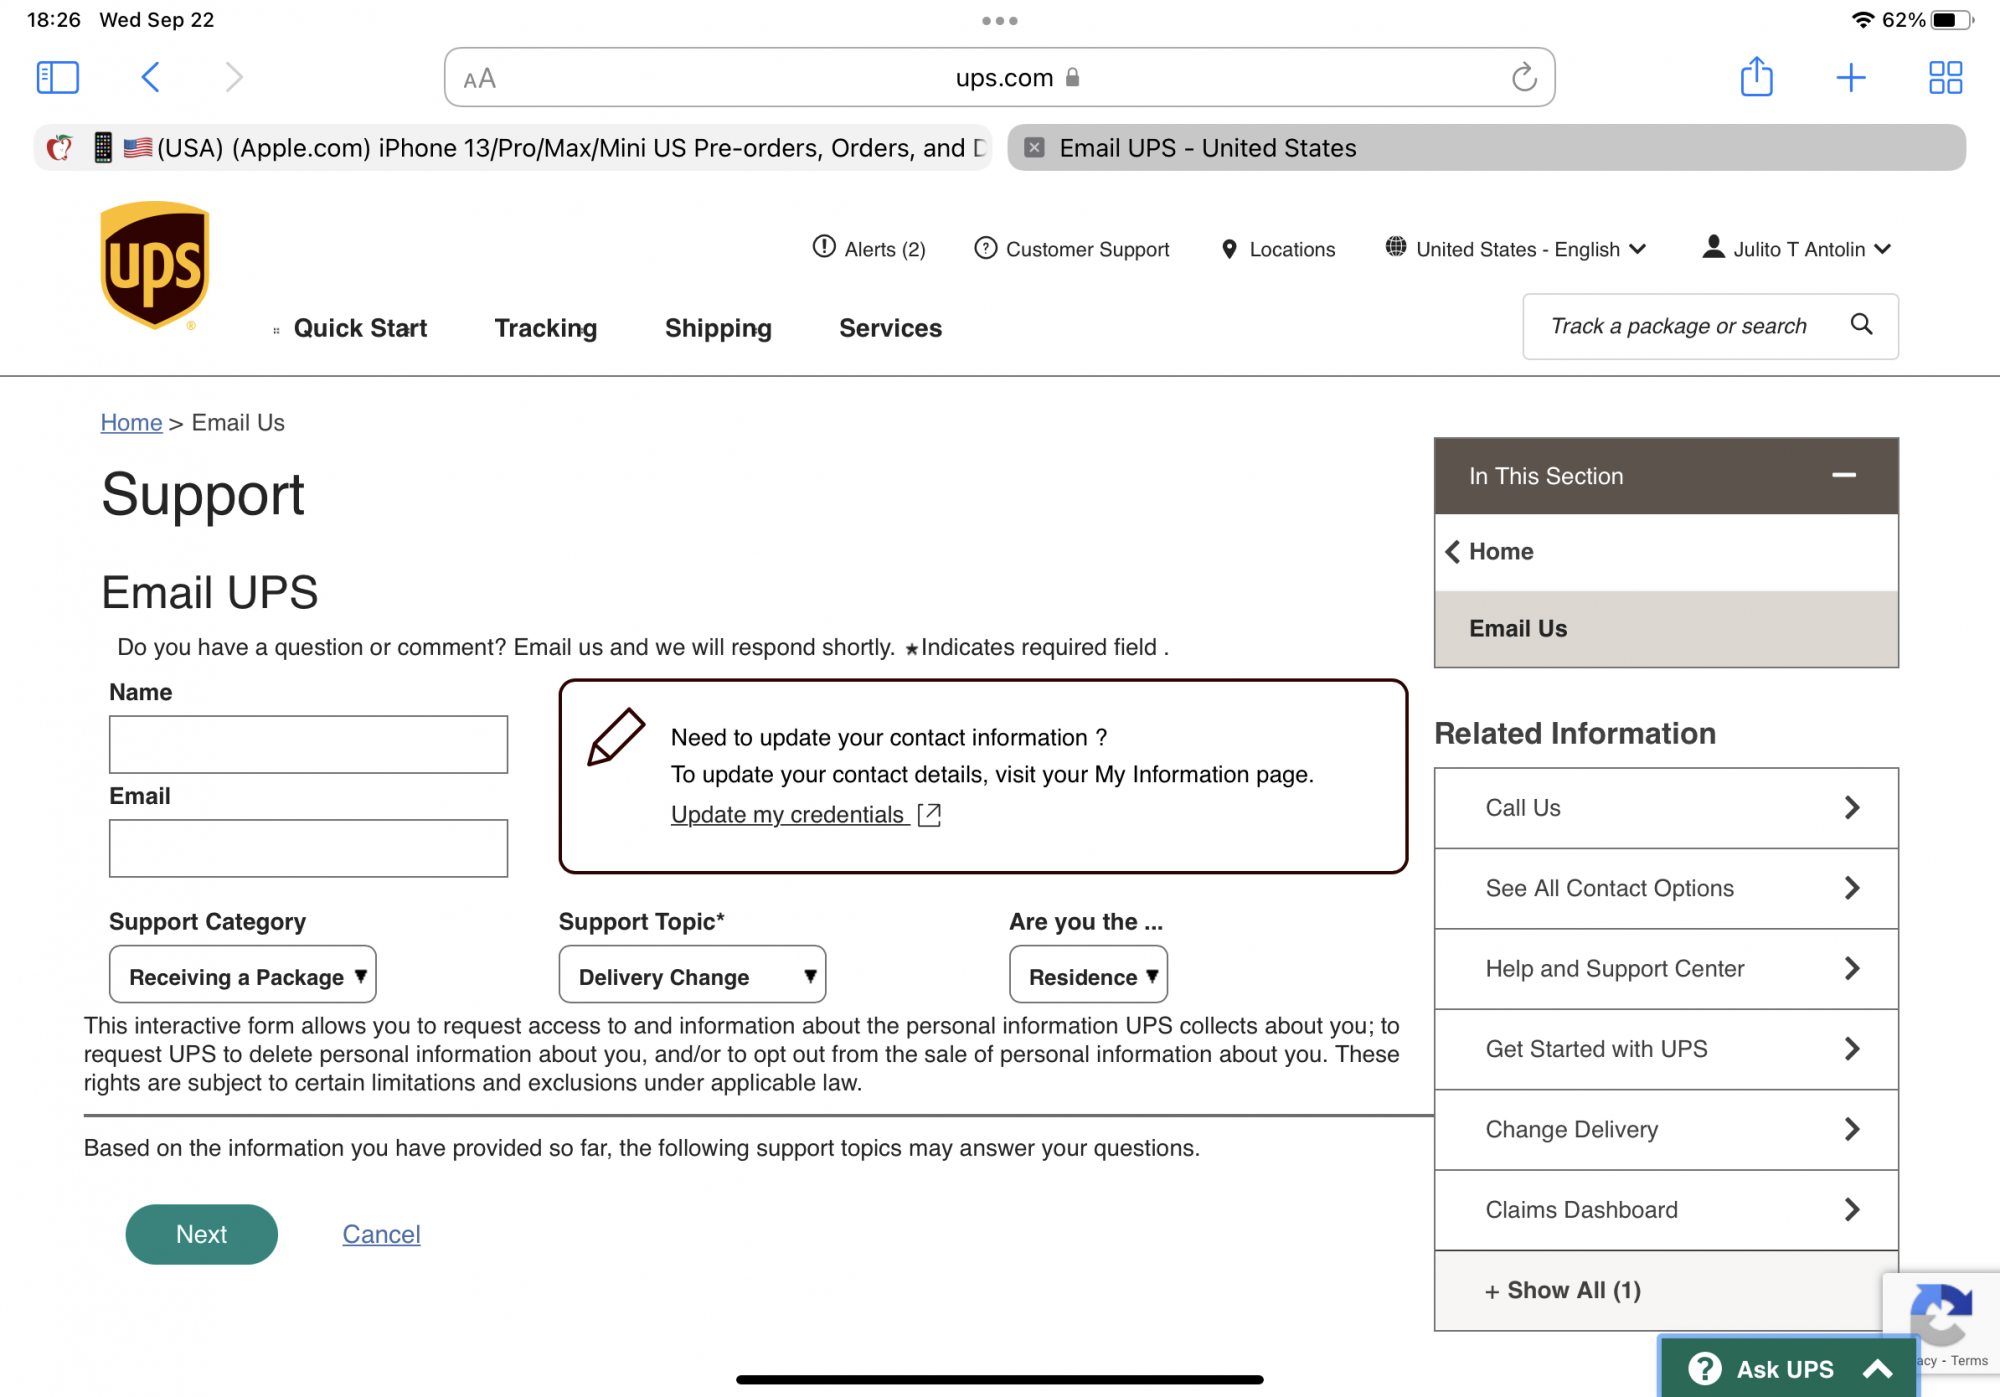This screenshot has width=2000, height=1397.
Task: Tap the three-dot multitasking control
Action: pyautogui.click(x=999, y=20)
